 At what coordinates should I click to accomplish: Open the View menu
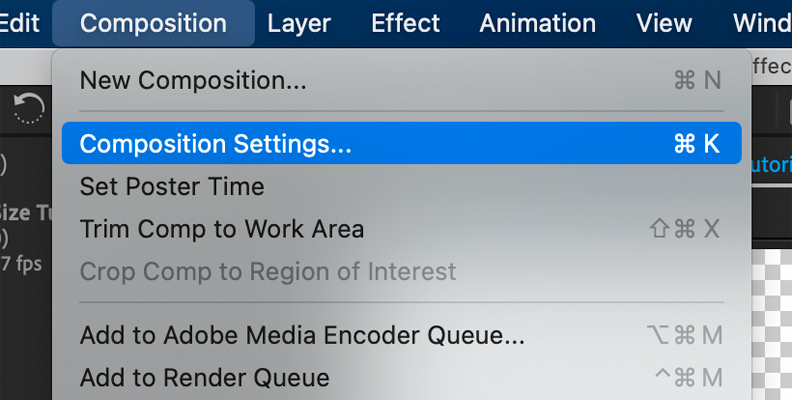(664, 23)
